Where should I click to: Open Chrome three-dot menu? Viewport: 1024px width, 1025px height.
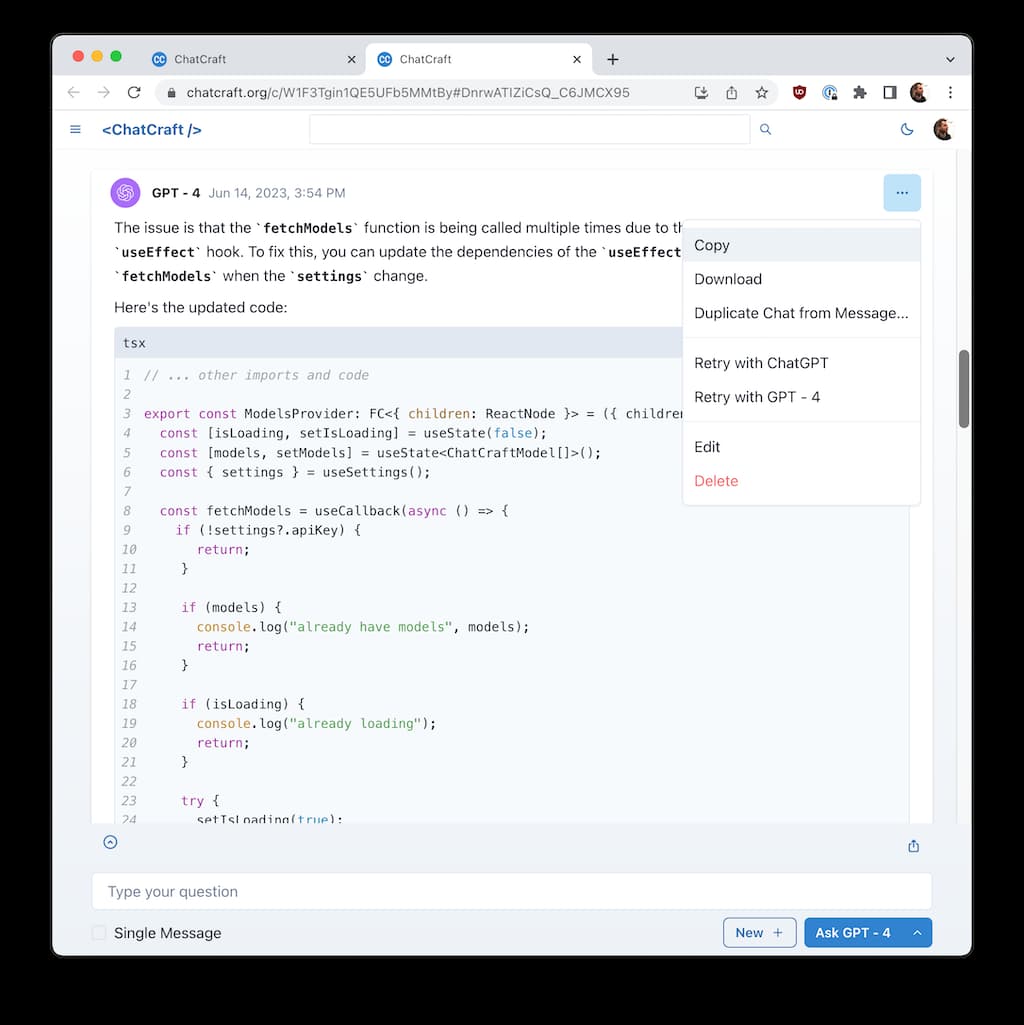(x=950, y=93)
